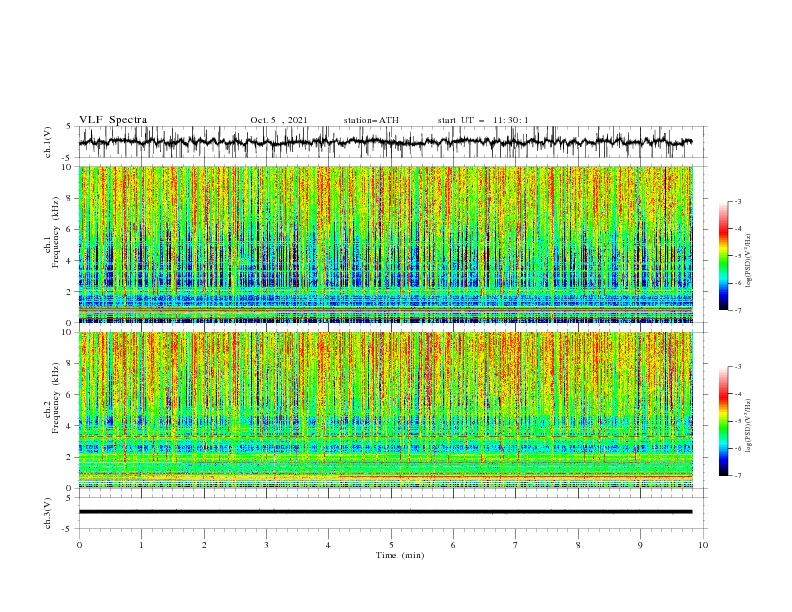
Task: Click the 'ch.1(V)' axis label
Action: pos(48,142)
